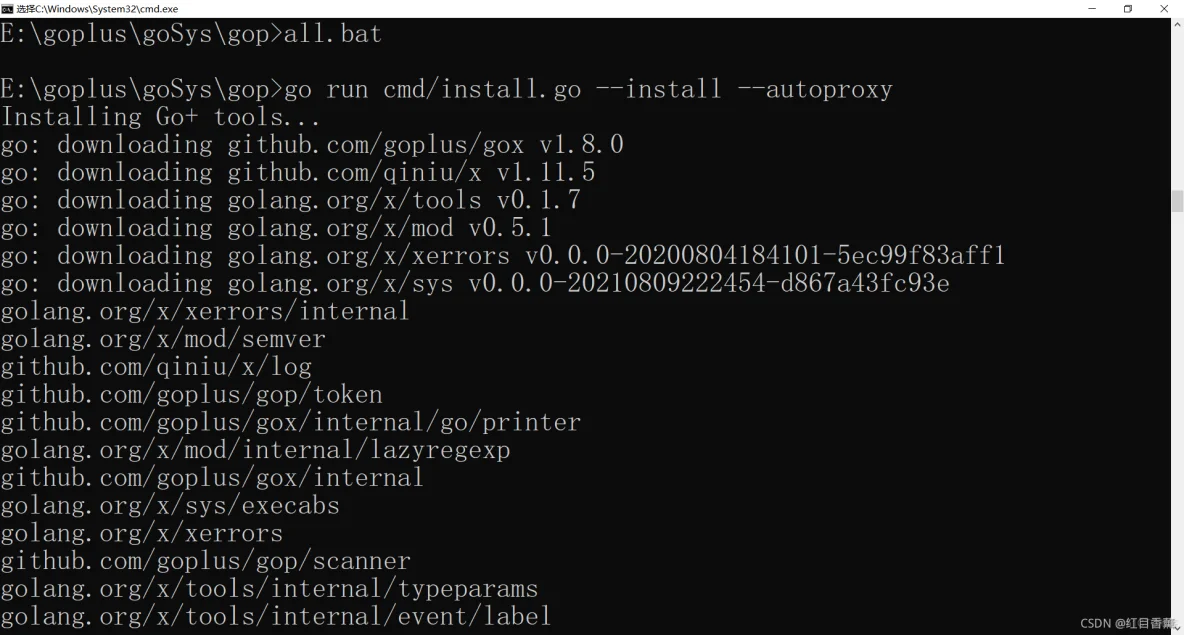This screenshot has width=1184, height=635.
Task: Click the 'Installing Go+ tools...' line
Action: [x=160, y=117]
